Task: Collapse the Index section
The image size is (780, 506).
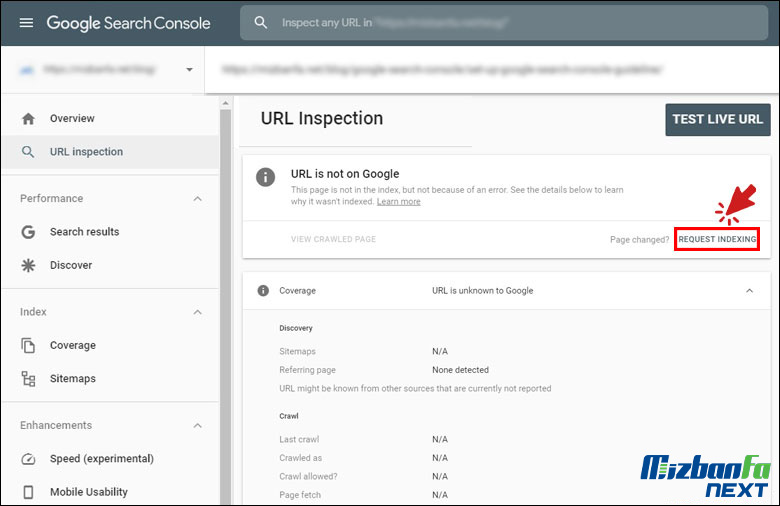Action: coord(197,312)
